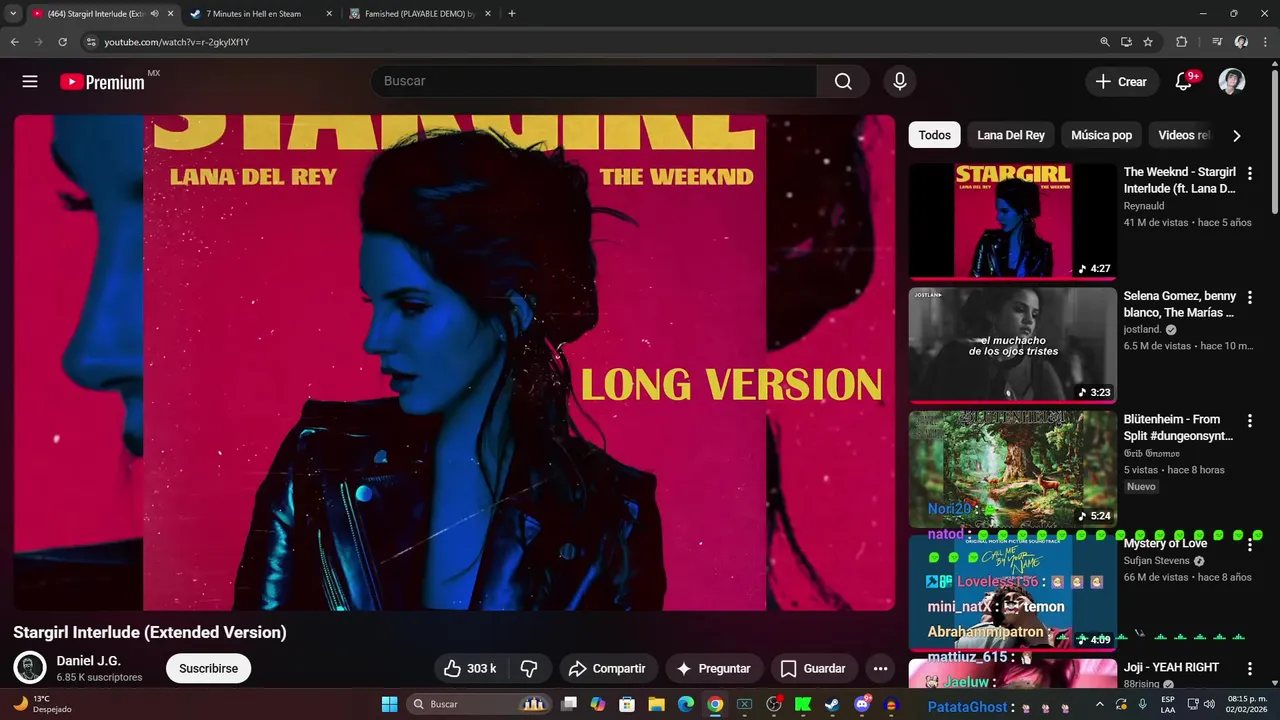Dislike the video with thumbs down
1280x720 pixels.
(529, 668)
